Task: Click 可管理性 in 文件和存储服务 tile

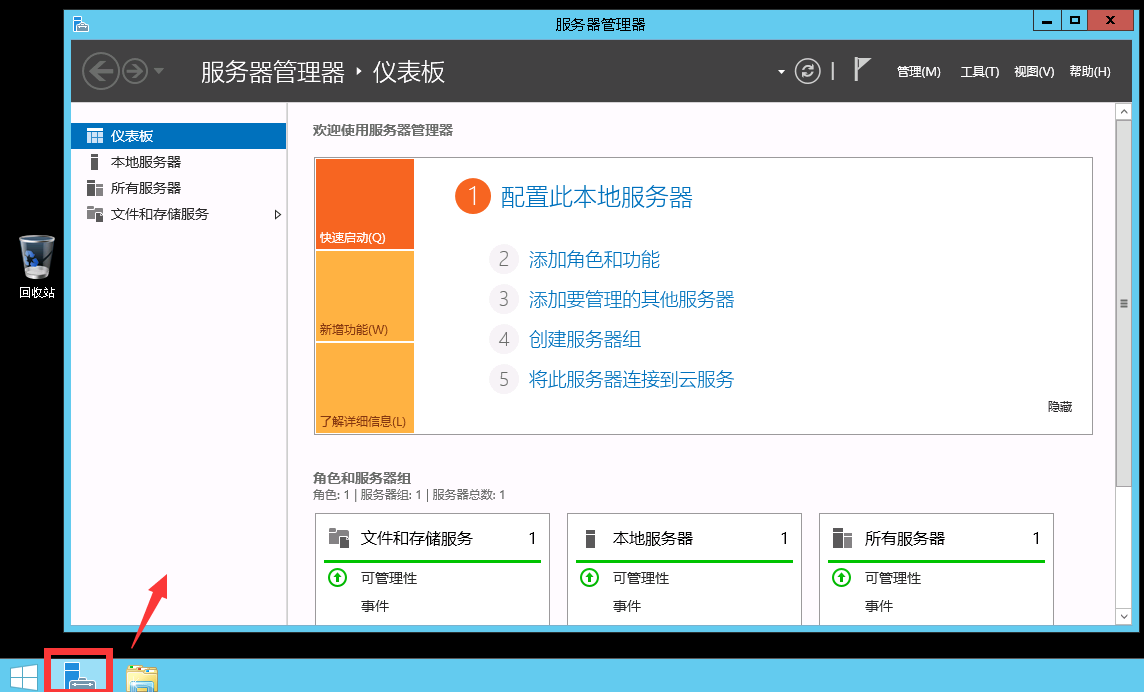Action: coord(389,578)
